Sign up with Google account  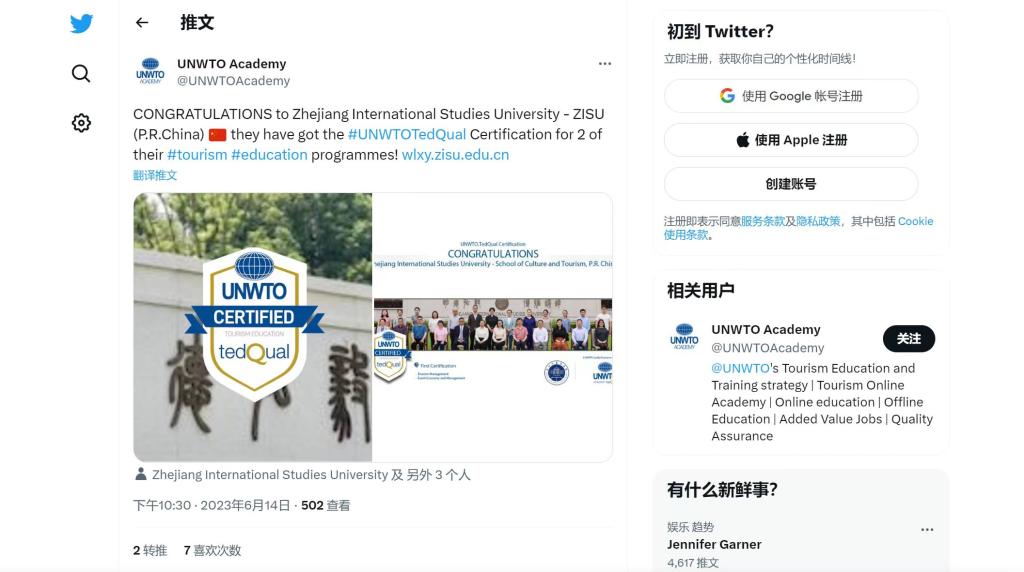790,96
